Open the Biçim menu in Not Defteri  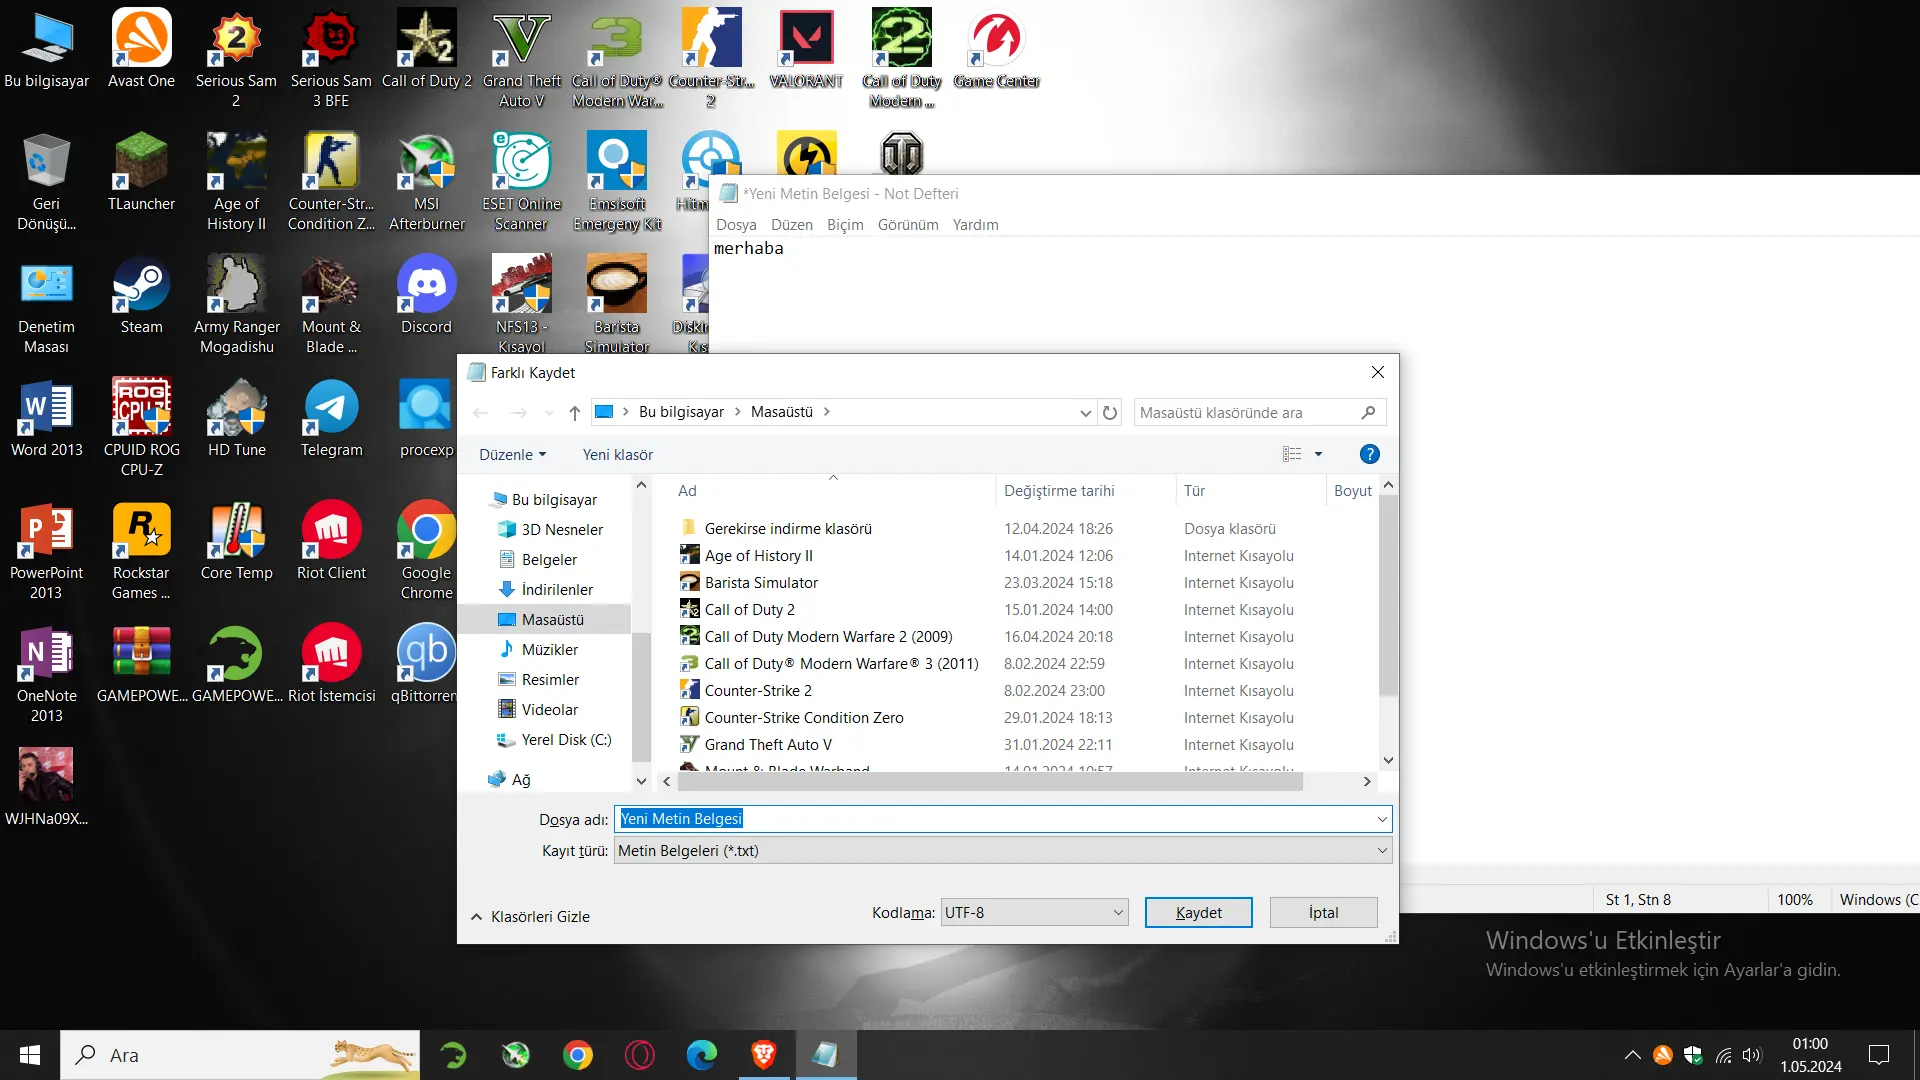pos(845,224)
